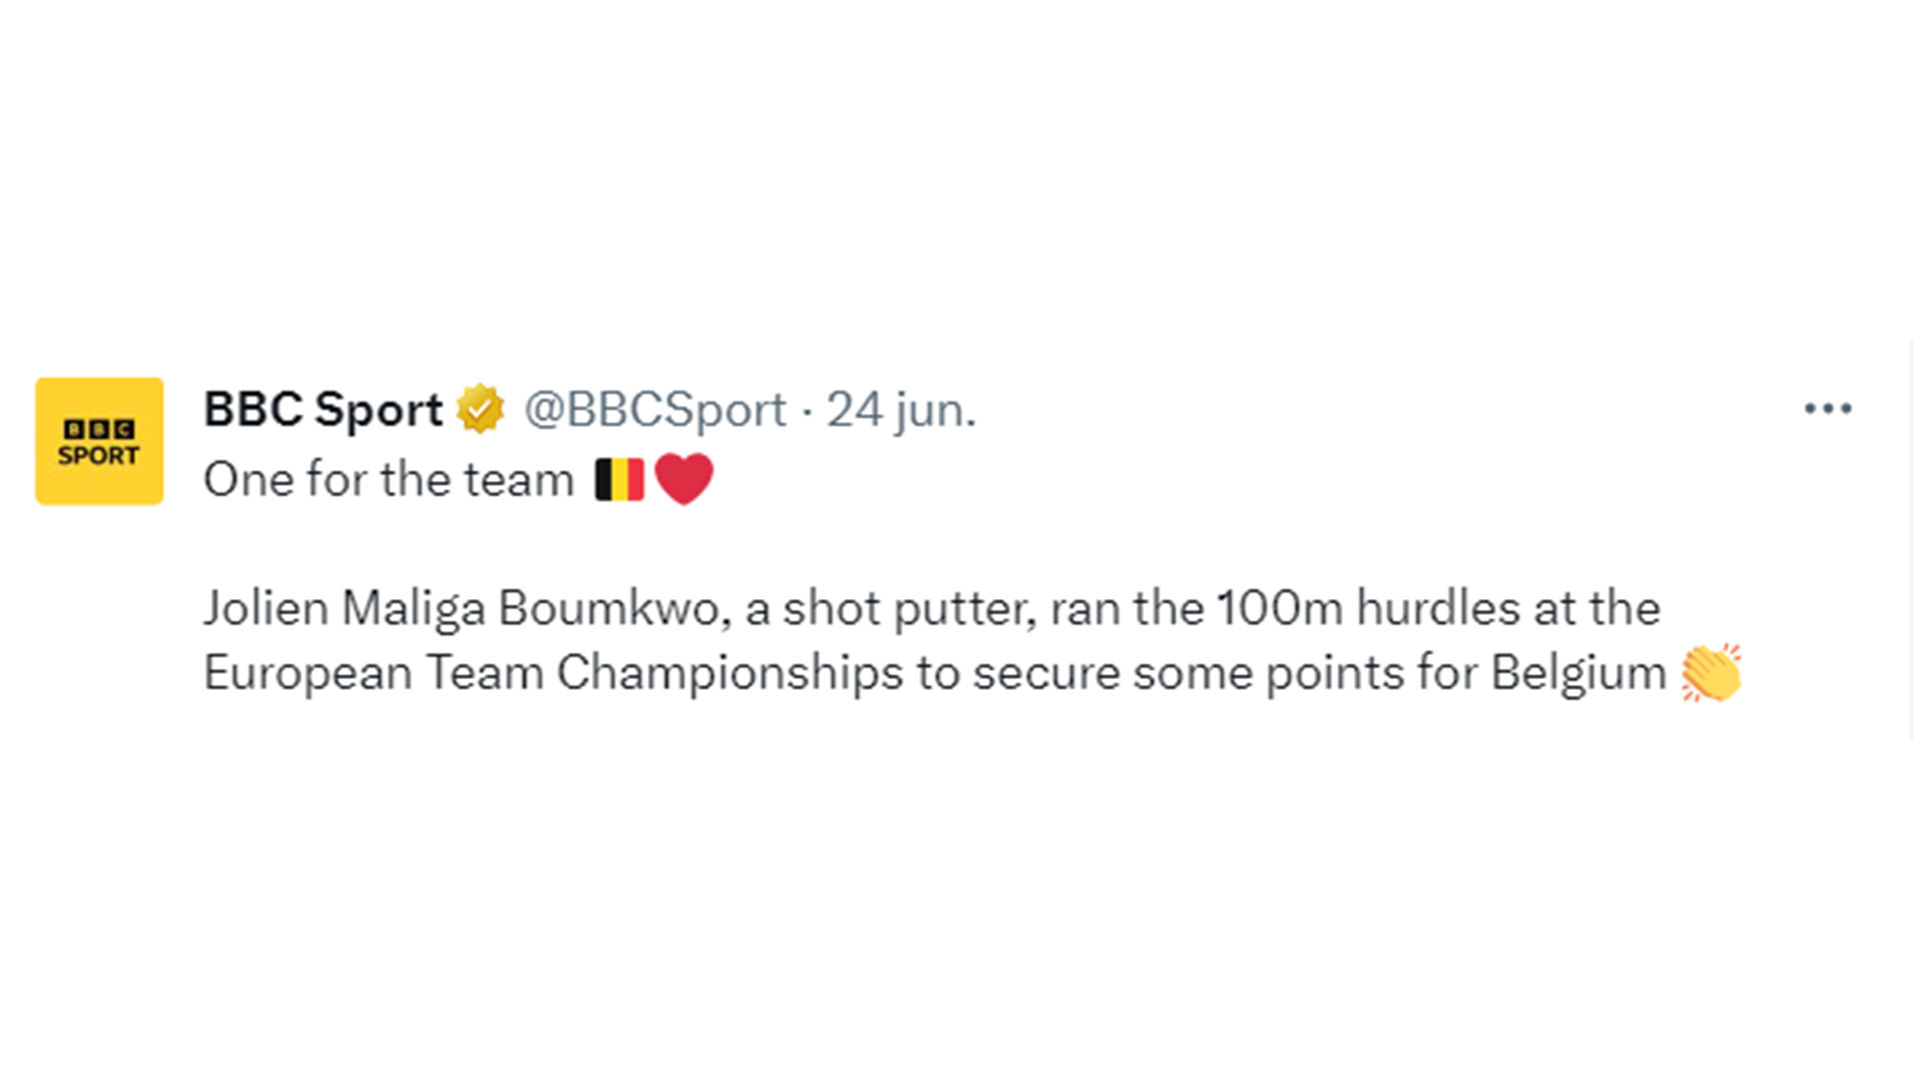Click the BBC blocks in the avatar logo

click(99, 429)
